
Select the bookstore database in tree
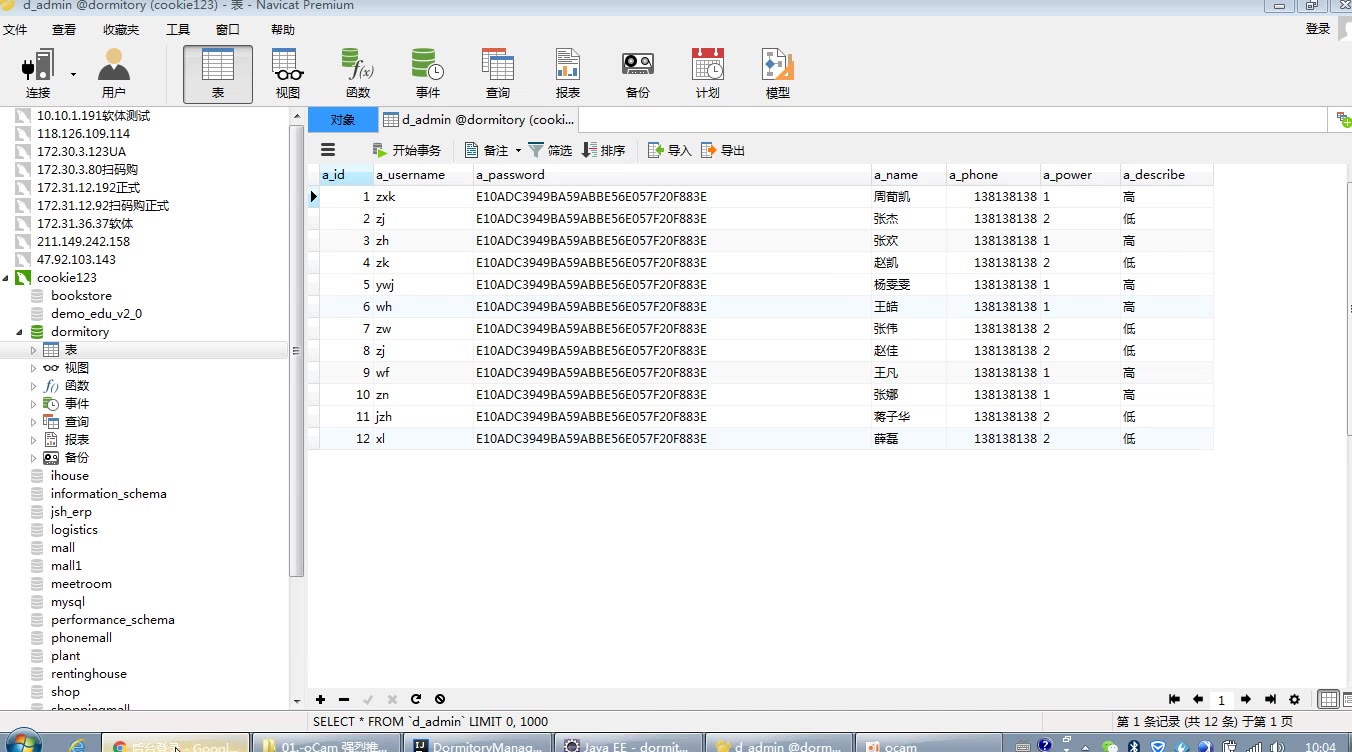[81, 296]
